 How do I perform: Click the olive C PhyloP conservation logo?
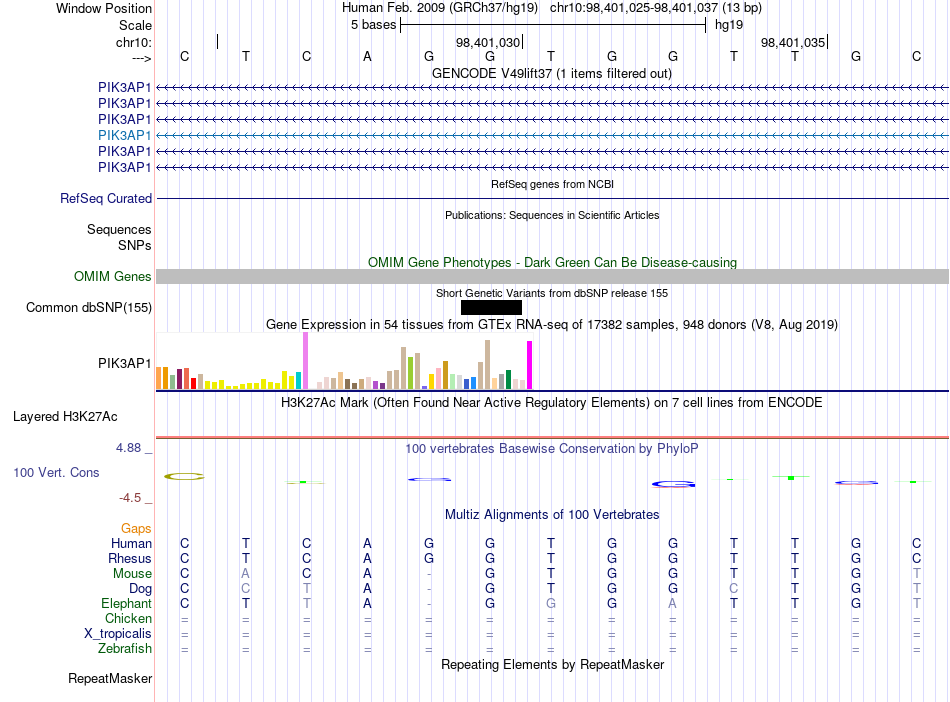coord(184,477)
